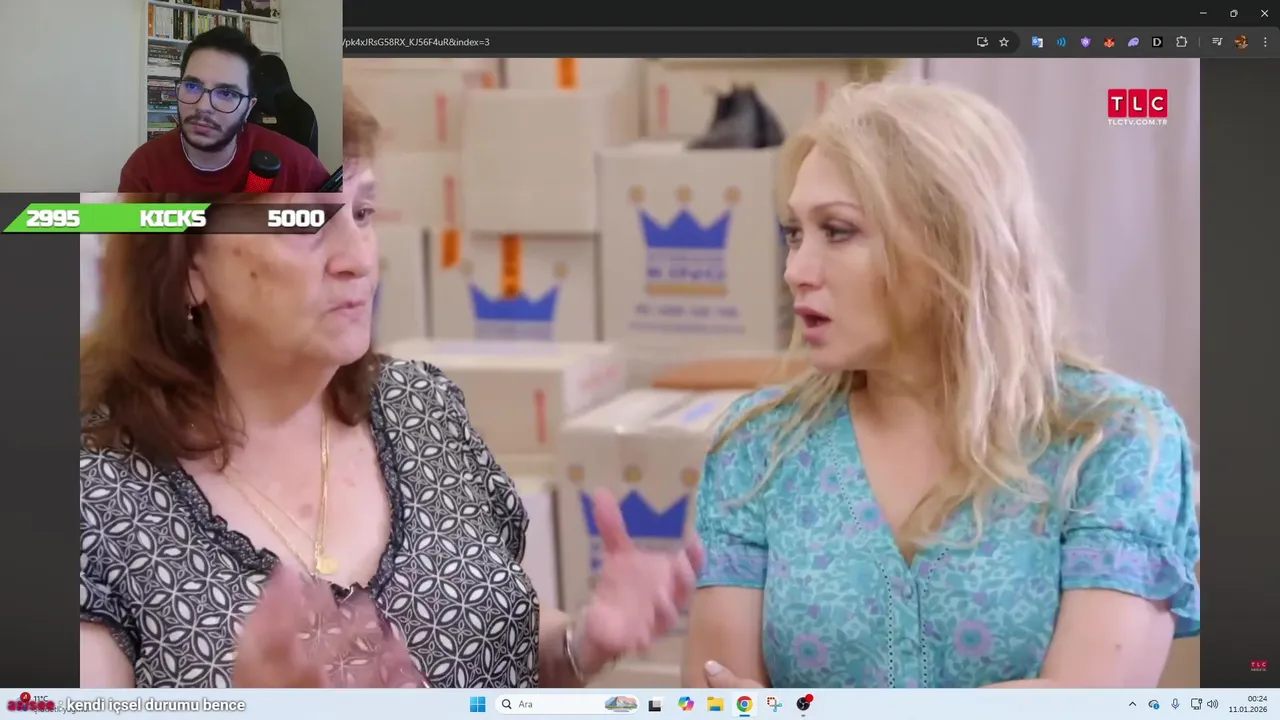Viewport: 1280px width, 720px height.
Task: Click the Ara taskbar search box
Action: click(567, 704)
